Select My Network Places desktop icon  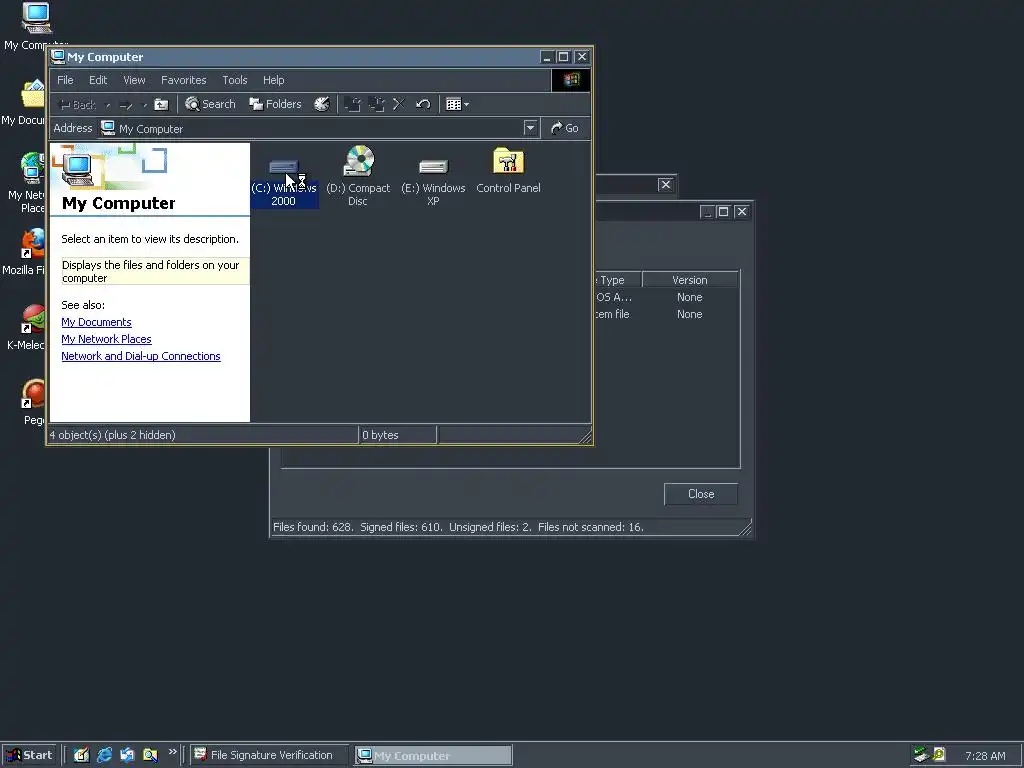pos(26,183)
